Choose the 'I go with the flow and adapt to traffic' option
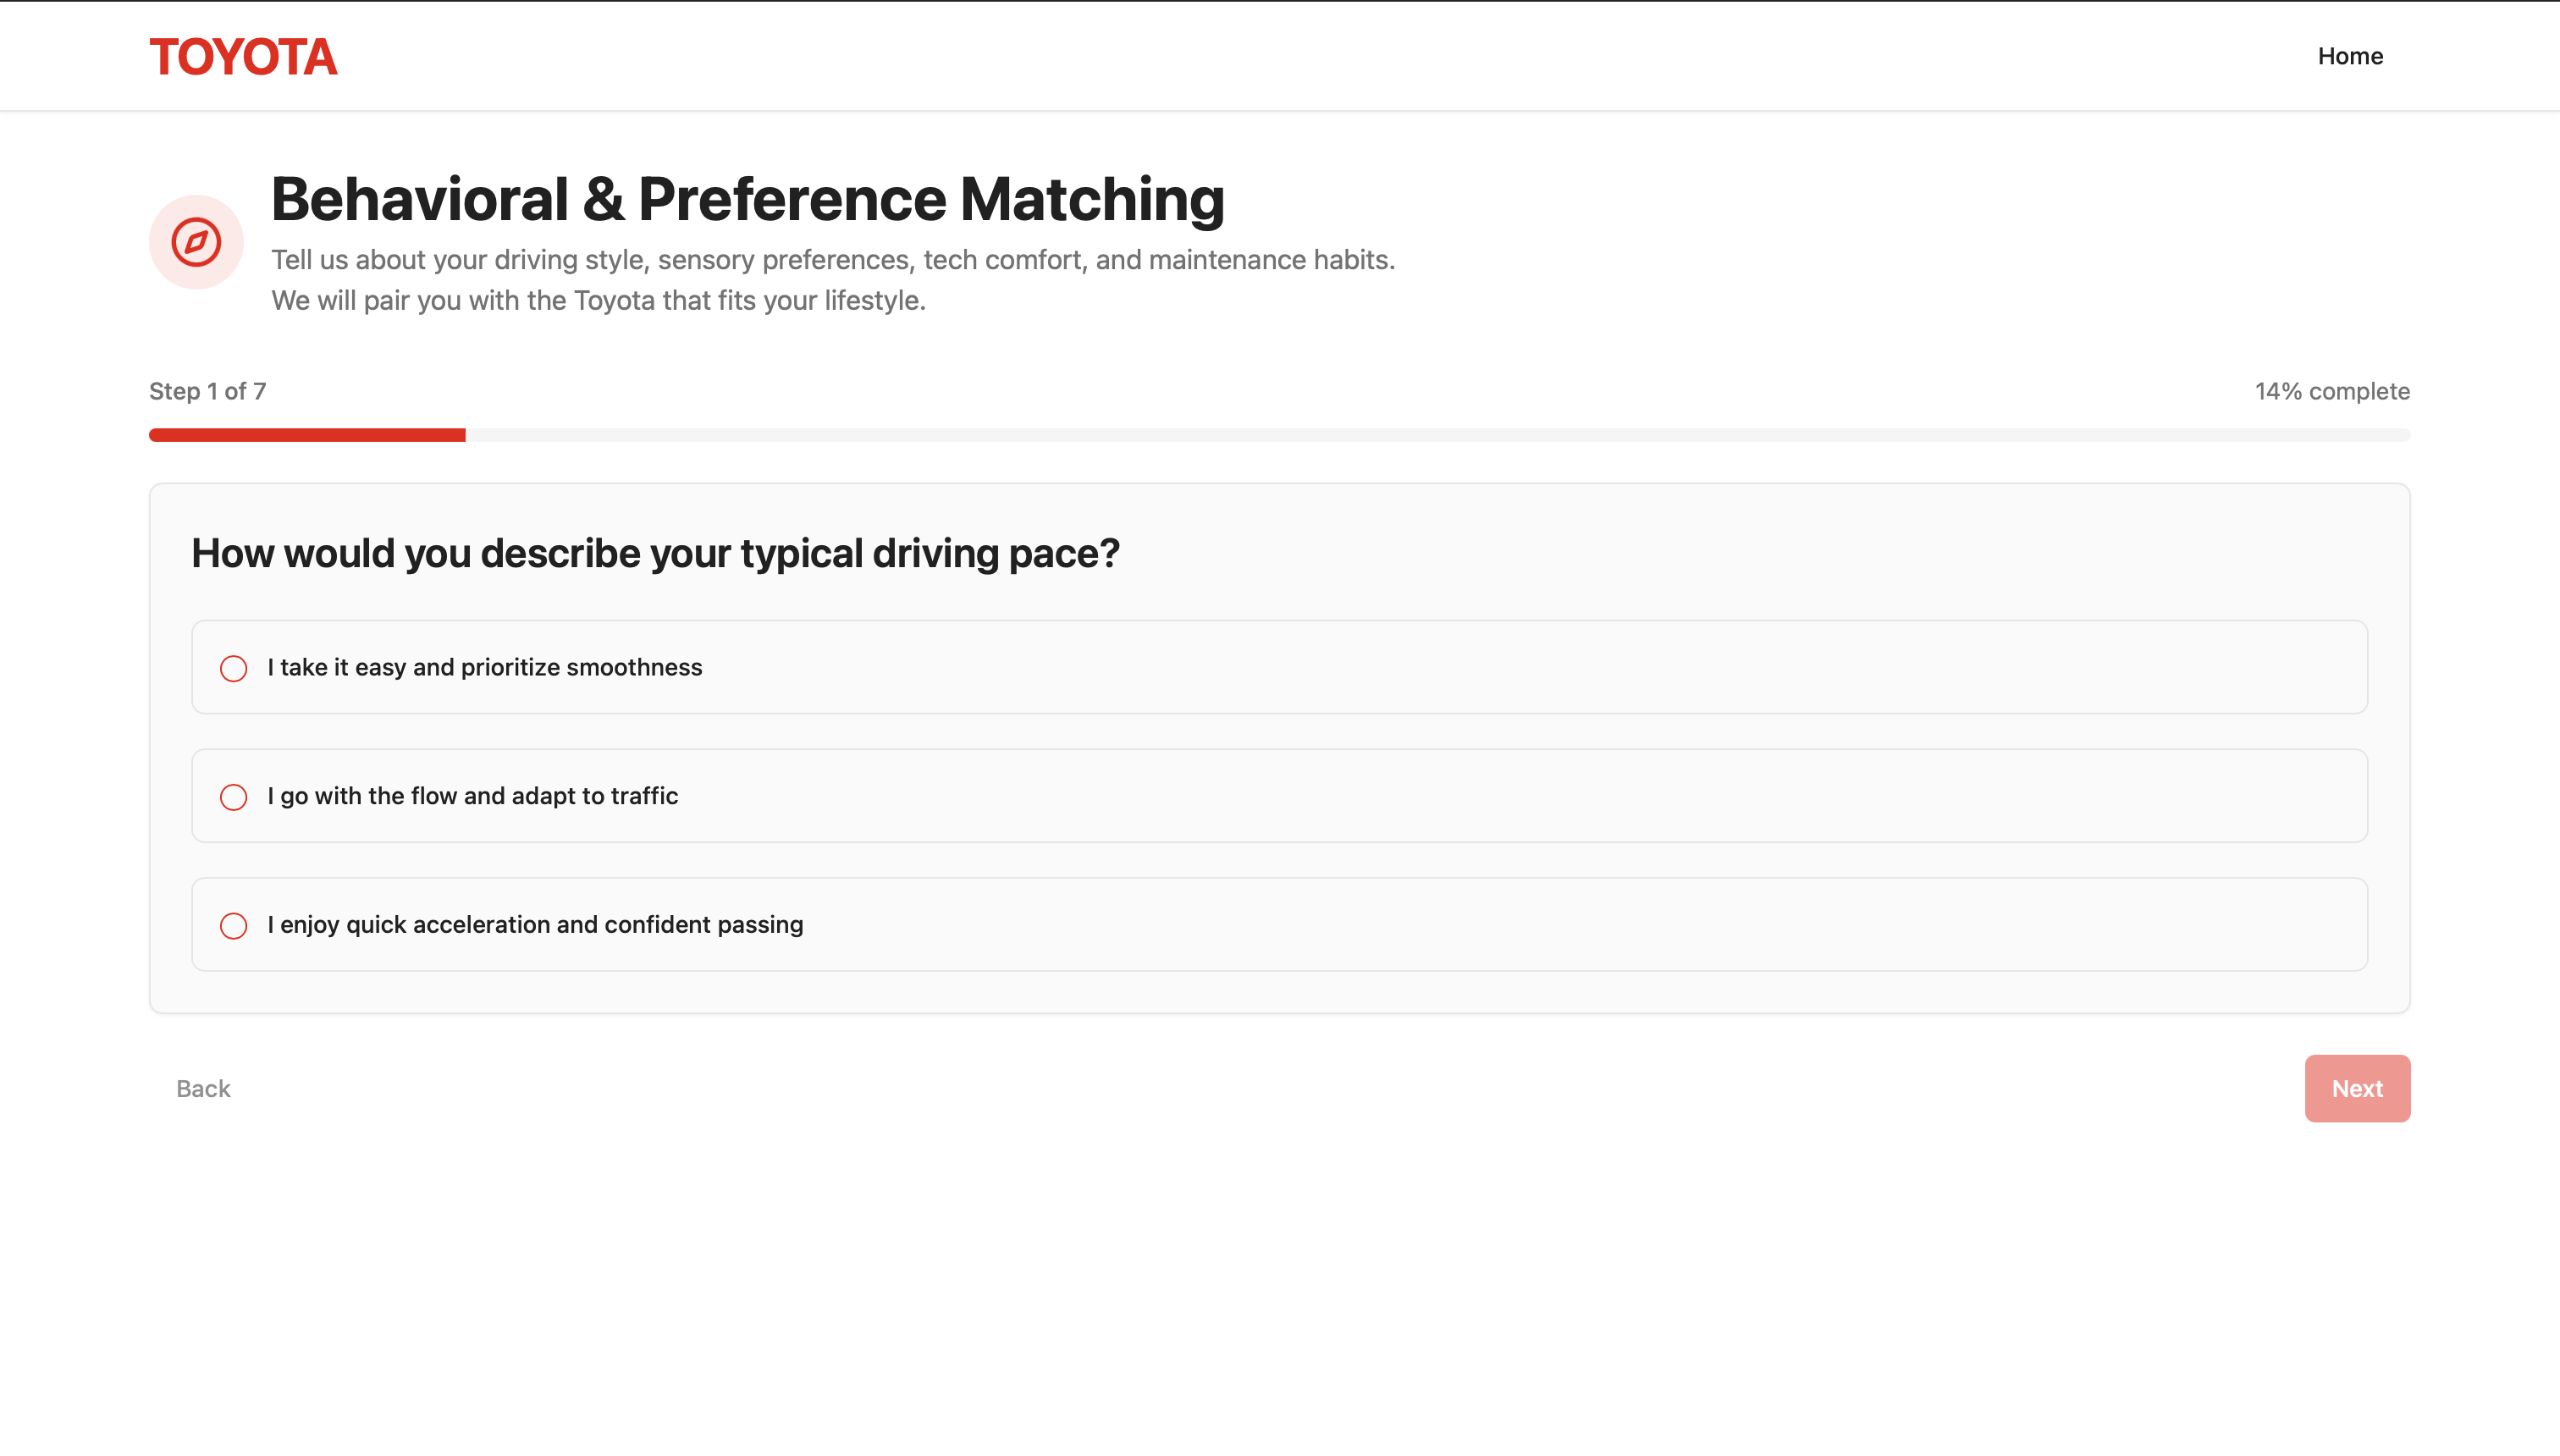Viewport: 2560px width, 1456px height. 1279,796
